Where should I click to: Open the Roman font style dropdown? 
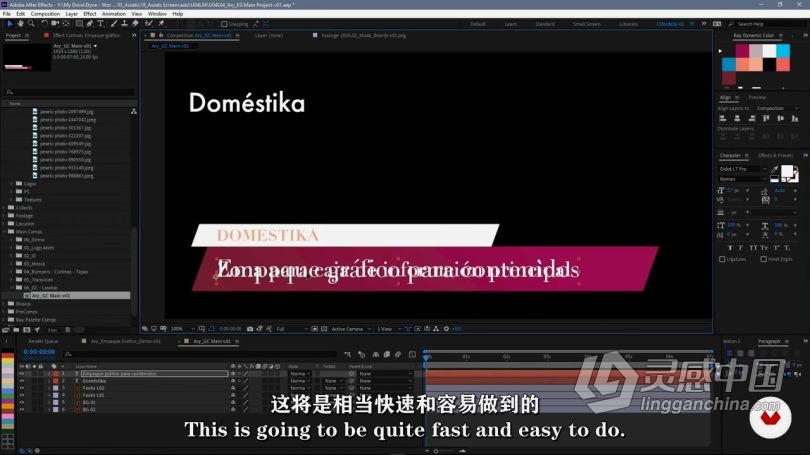[743, 179]
